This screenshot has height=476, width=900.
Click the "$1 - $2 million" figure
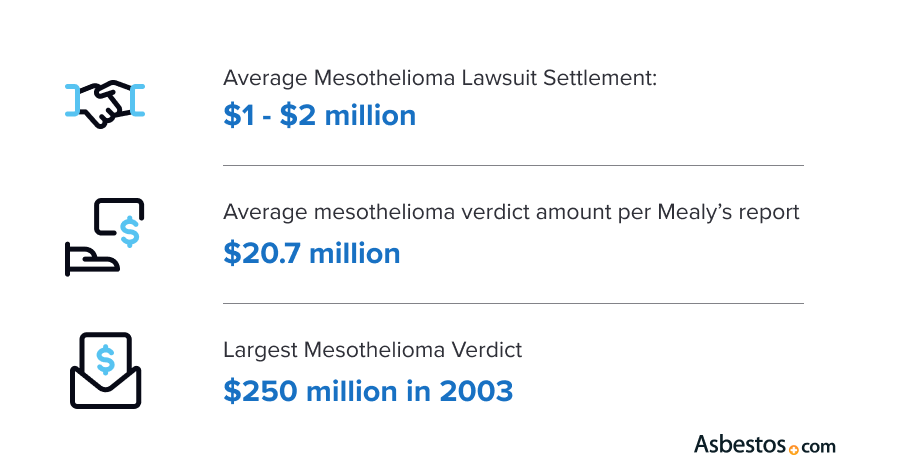pos(320,116)
